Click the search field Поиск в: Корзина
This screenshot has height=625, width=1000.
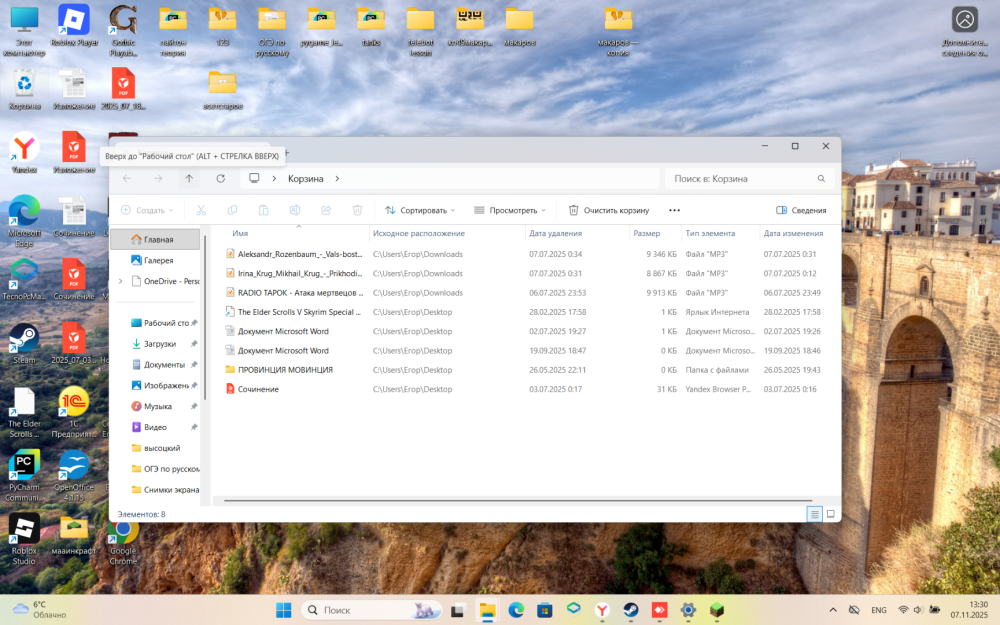[749, 179]
